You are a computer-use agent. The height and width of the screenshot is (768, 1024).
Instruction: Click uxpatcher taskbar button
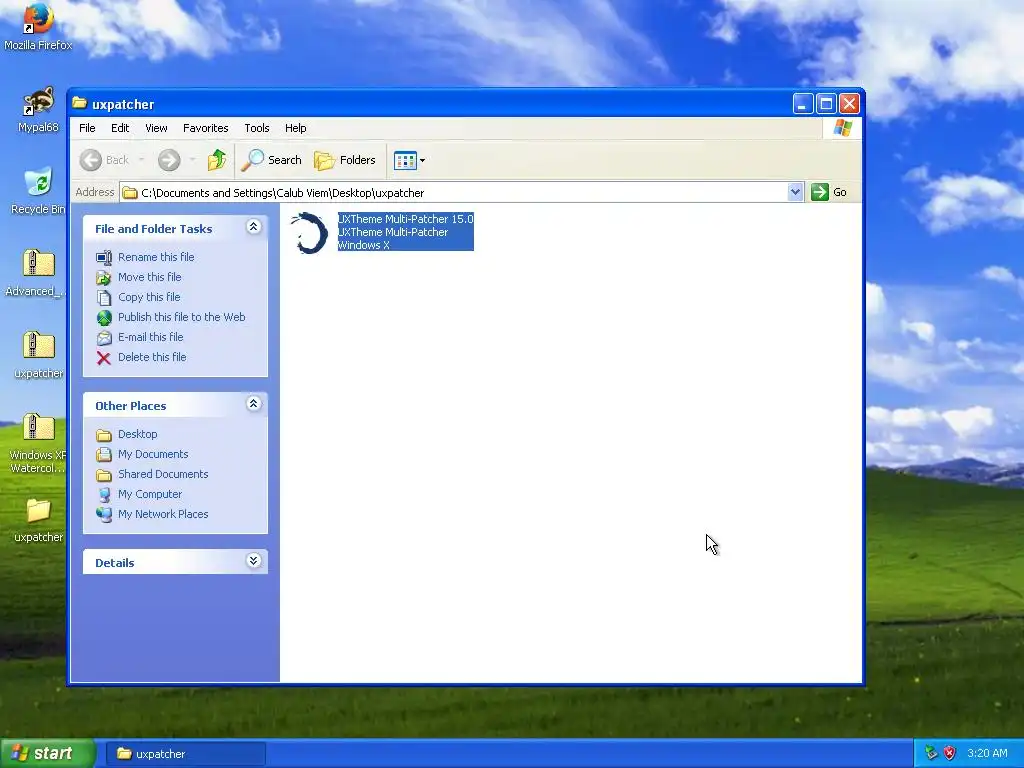tap(186, 754)
